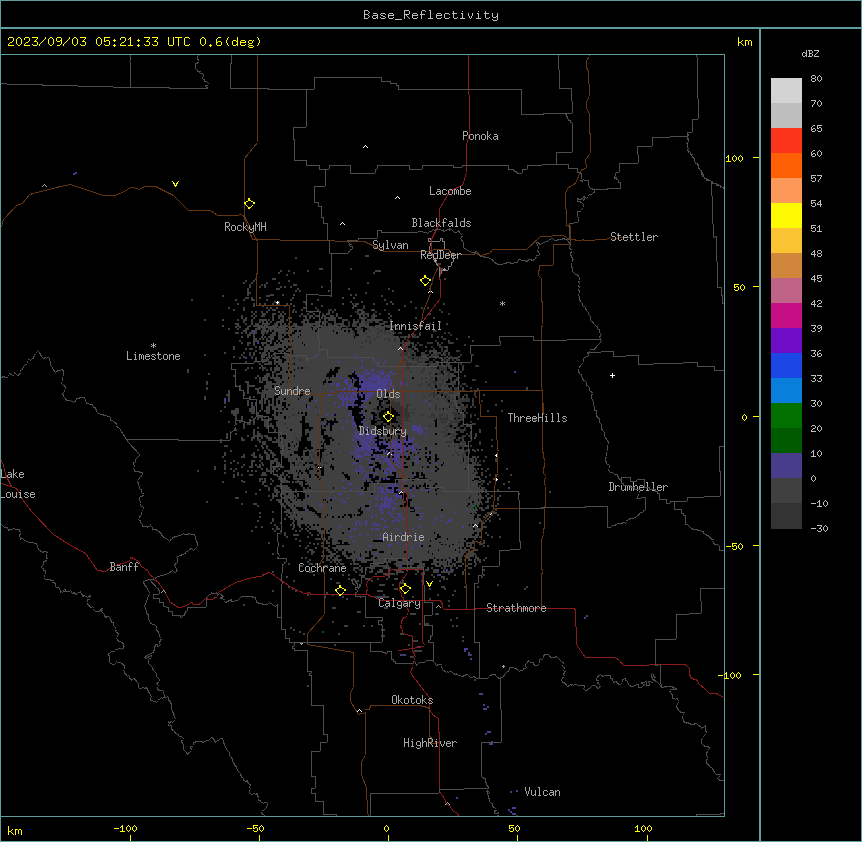Click the 50 tick label on right vertical axis
Viewport: 862px width, 842px height.
point(739,287)
